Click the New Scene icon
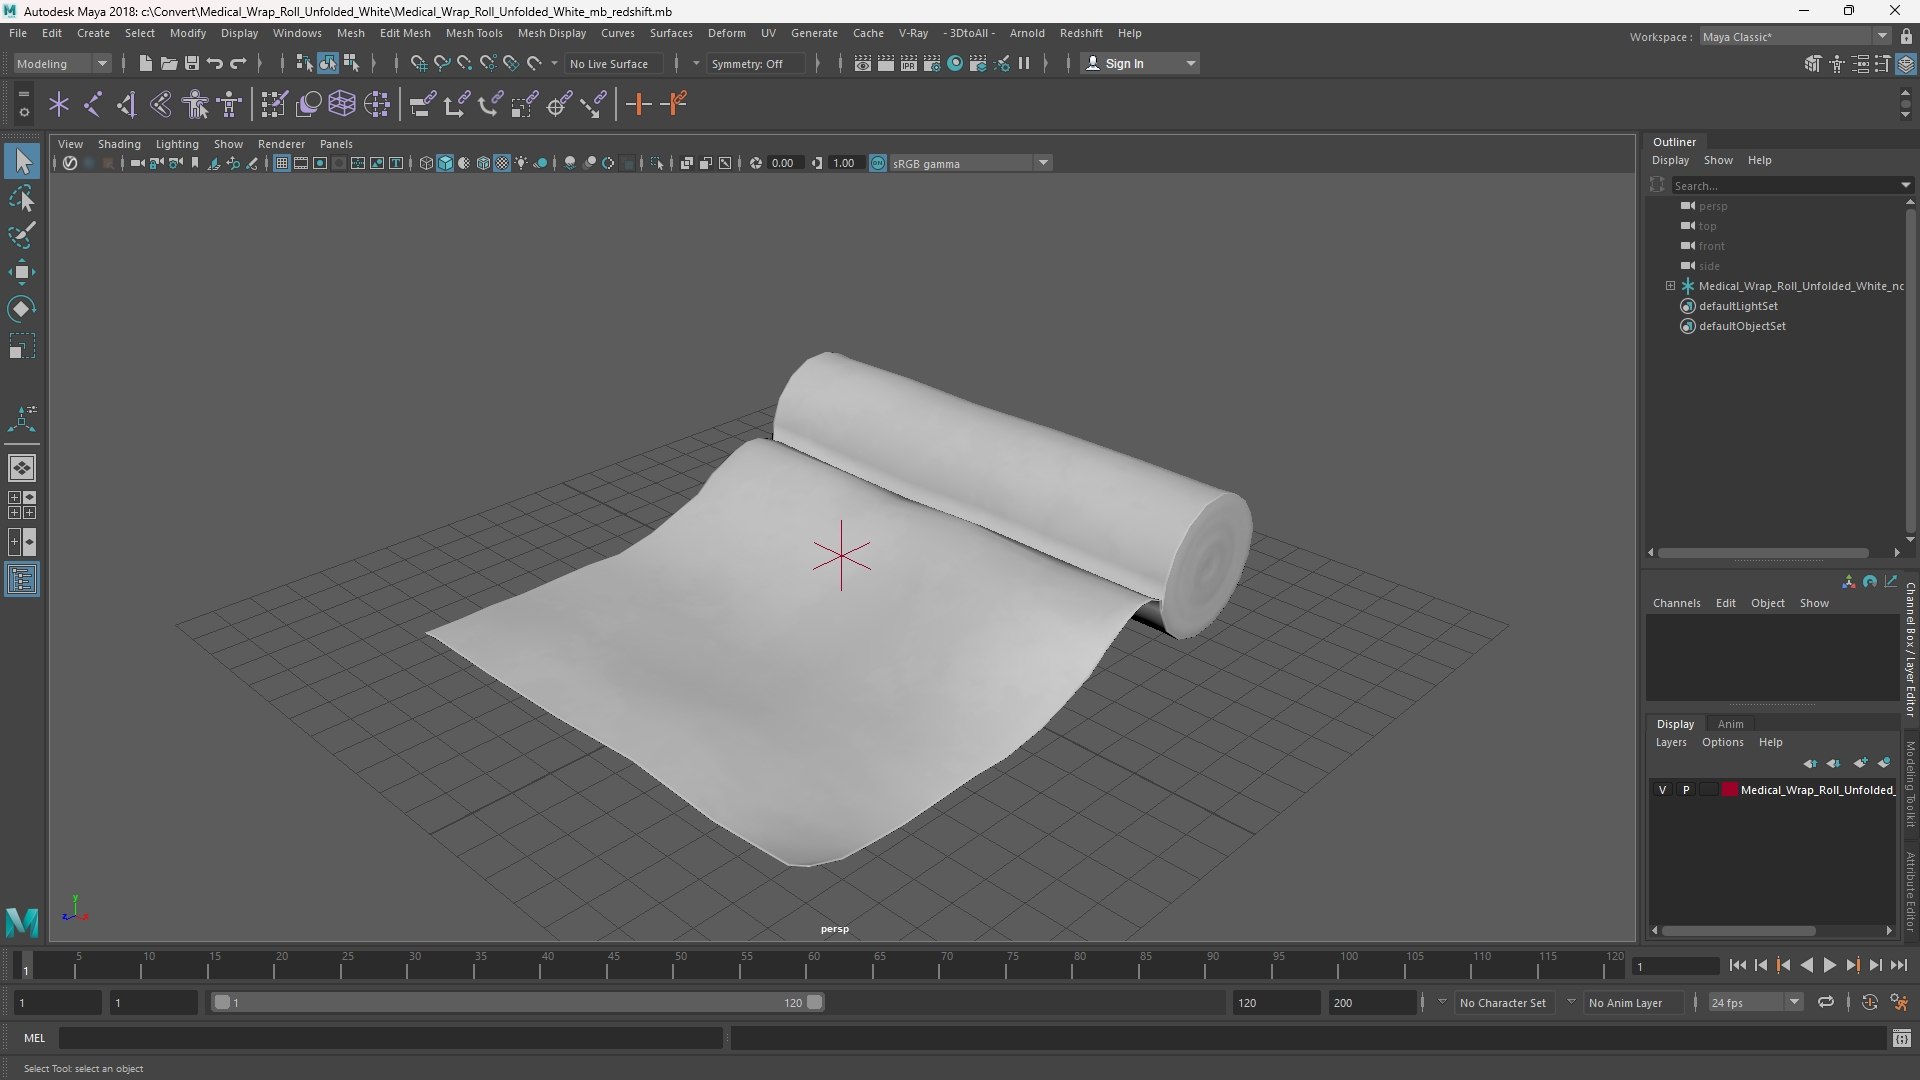 pos(145,63)
